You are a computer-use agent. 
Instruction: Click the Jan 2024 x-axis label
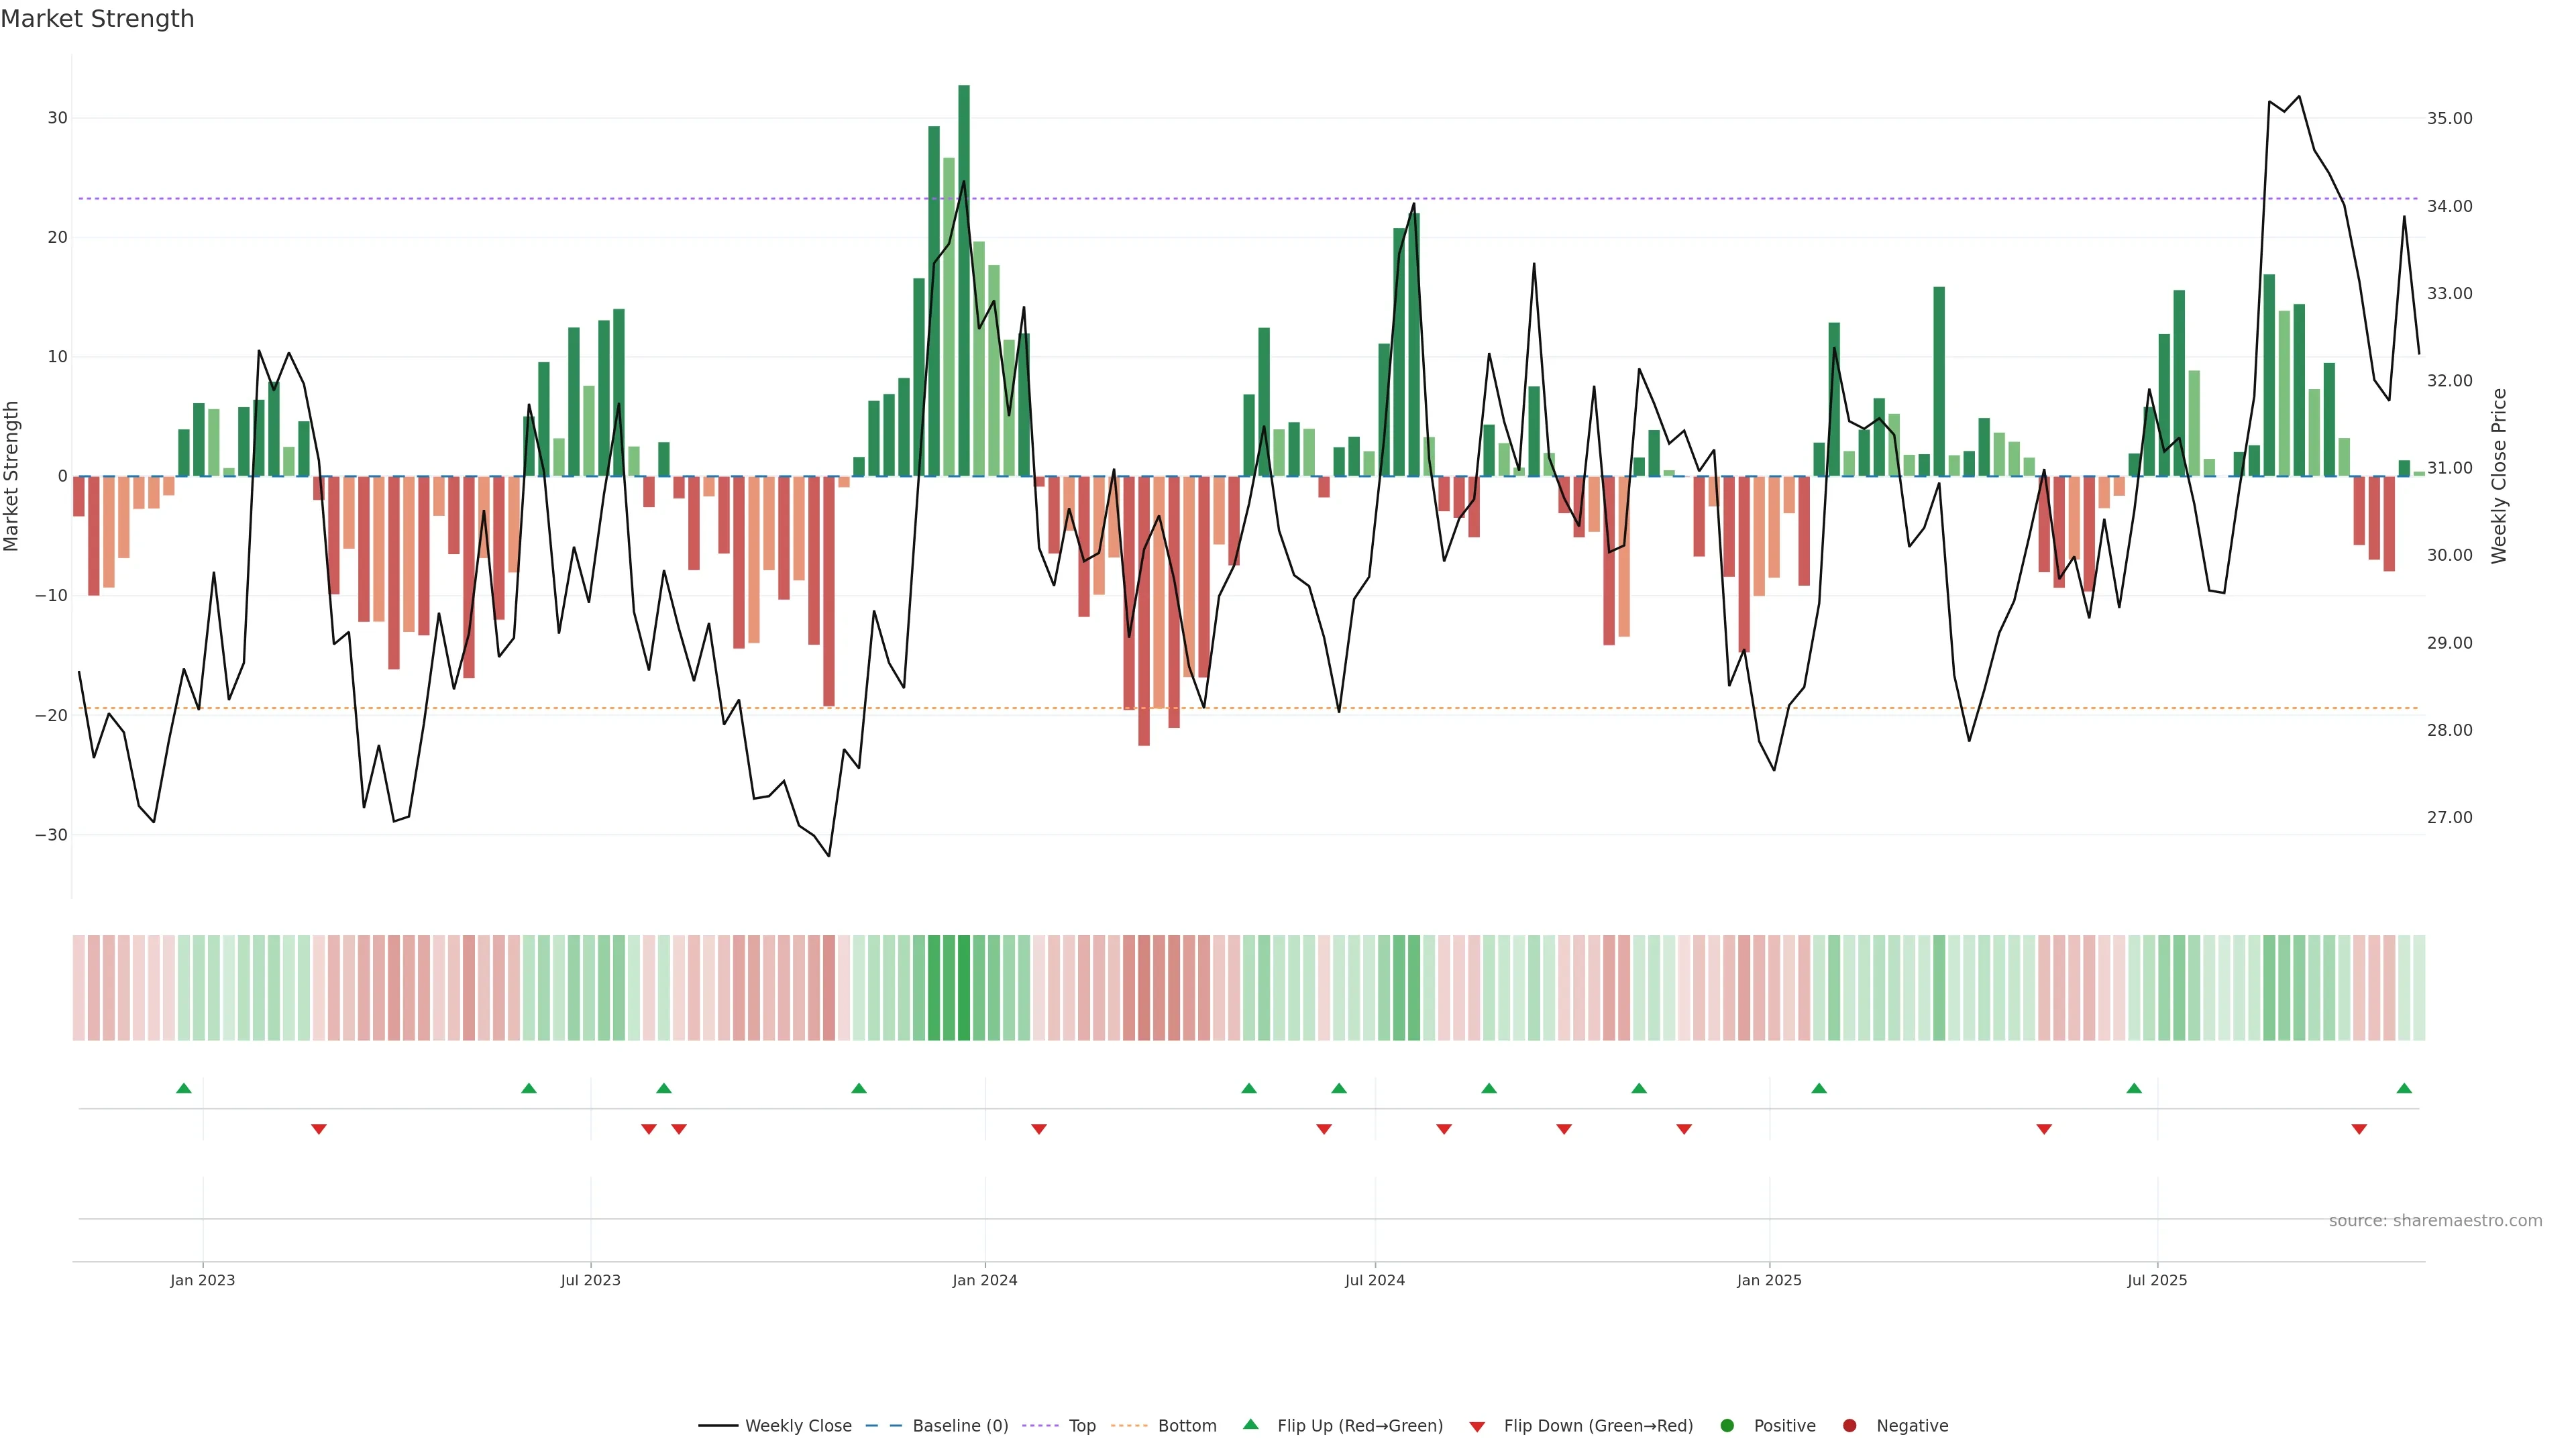(985, 1280)
